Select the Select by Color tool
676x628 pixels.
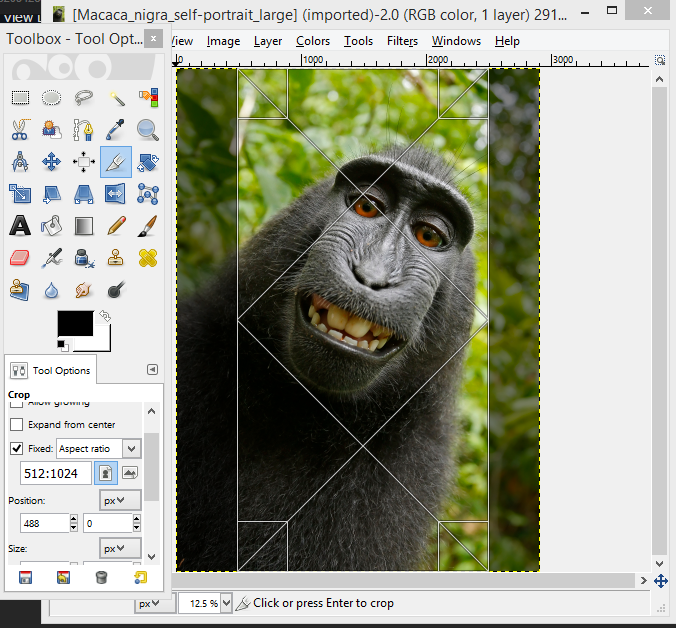pyautogui.click(x=148, y=98)
